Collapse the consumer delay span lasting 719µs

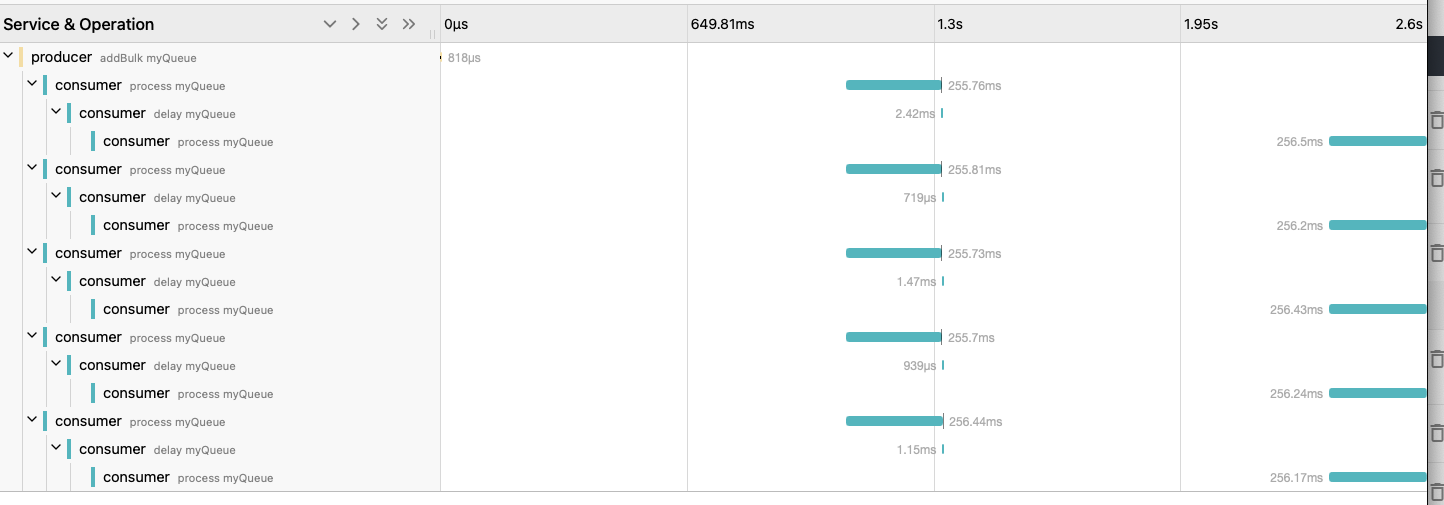(x=56, y=197)
